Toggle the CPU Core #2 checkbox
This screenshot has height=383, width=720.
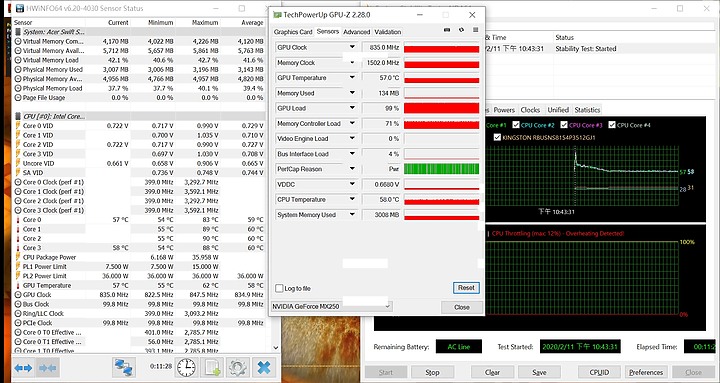516,125
